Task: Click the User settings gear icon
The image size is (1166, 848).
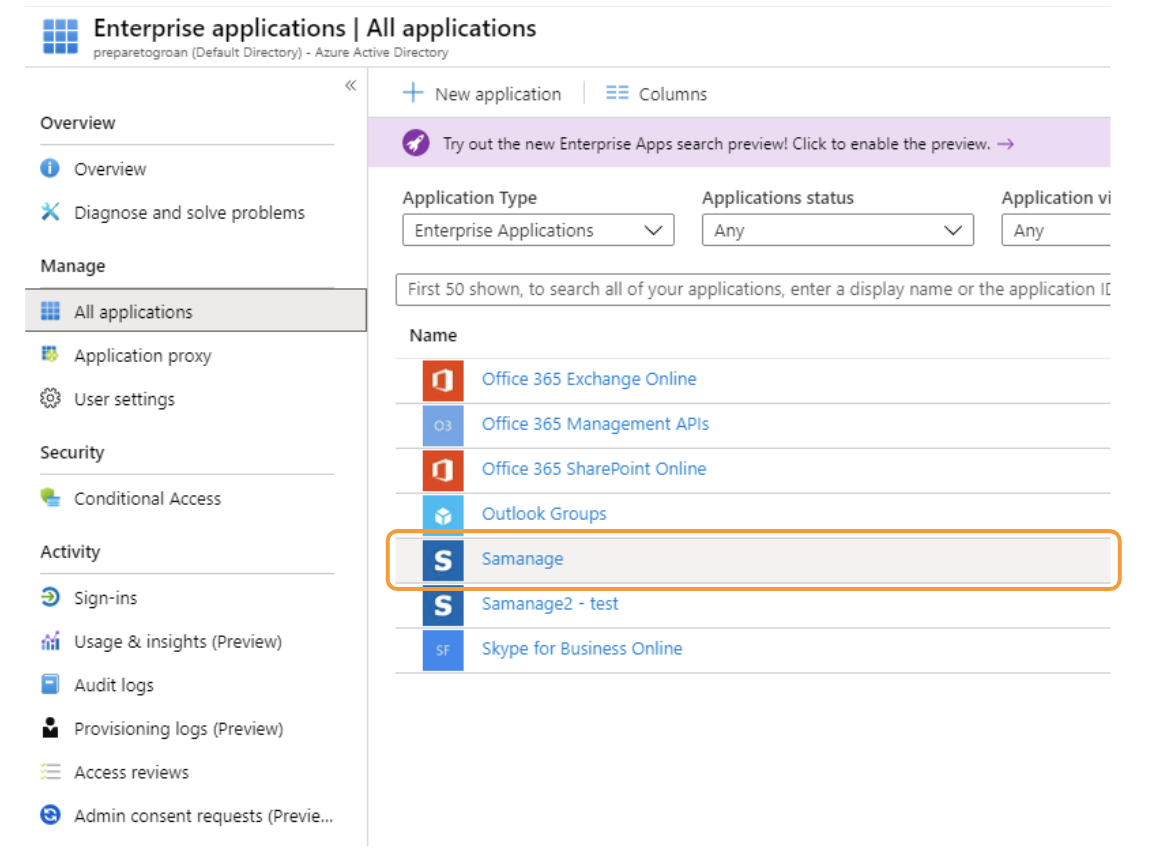Action: (50, 399)
